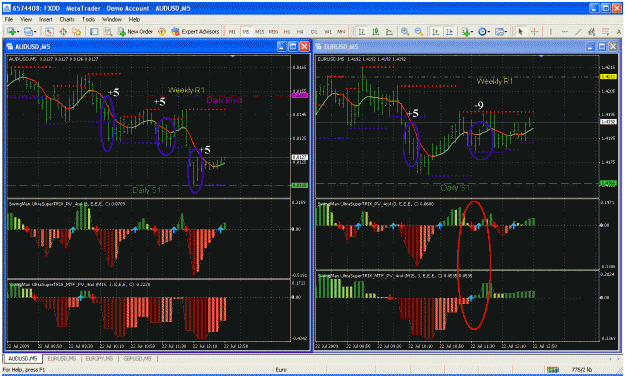Set timeframe to D1
Viewport: 625px width, 376px height.
click(314, 31)
